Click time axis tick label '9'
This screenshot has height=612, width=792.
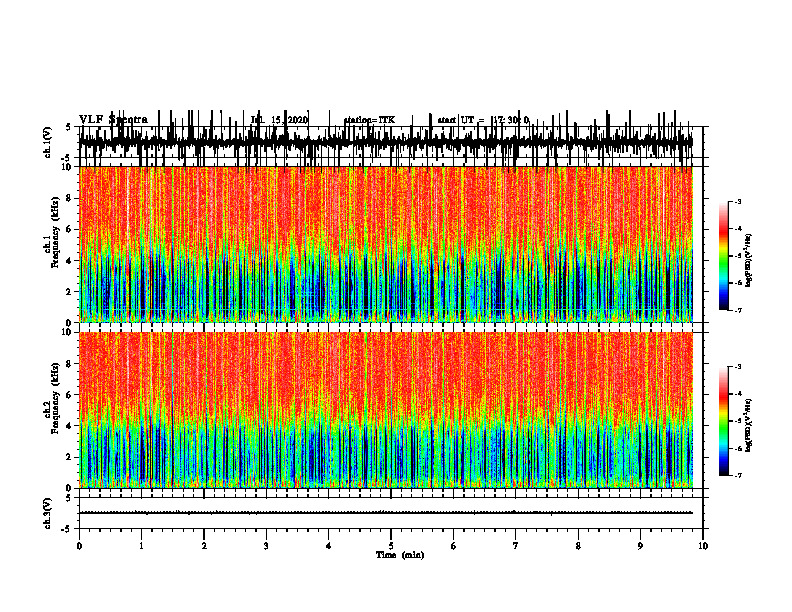tap(640, 546)
